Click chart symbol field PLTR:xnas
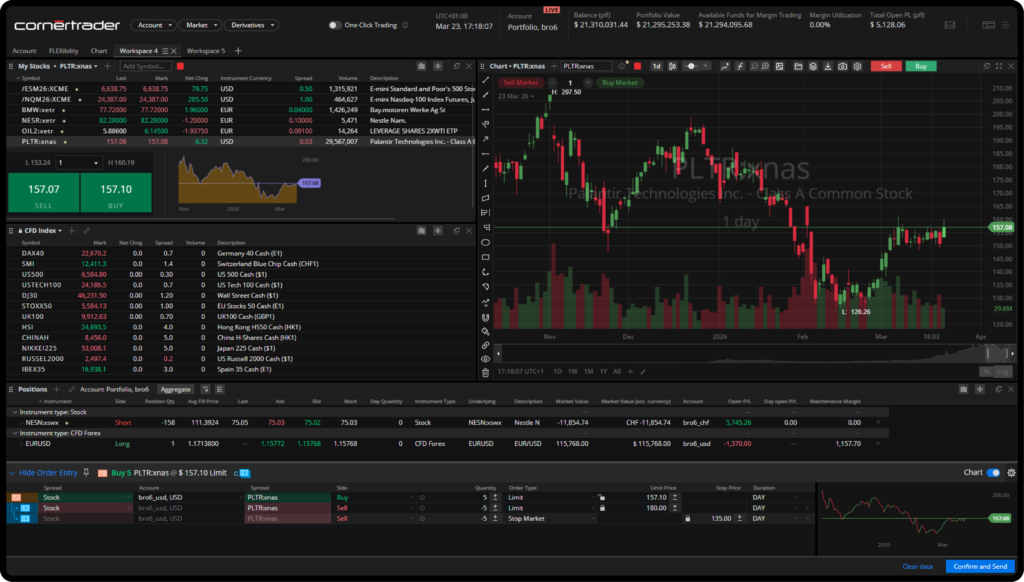This screenshot has height=582, width=1024. [x=586, y=66]
